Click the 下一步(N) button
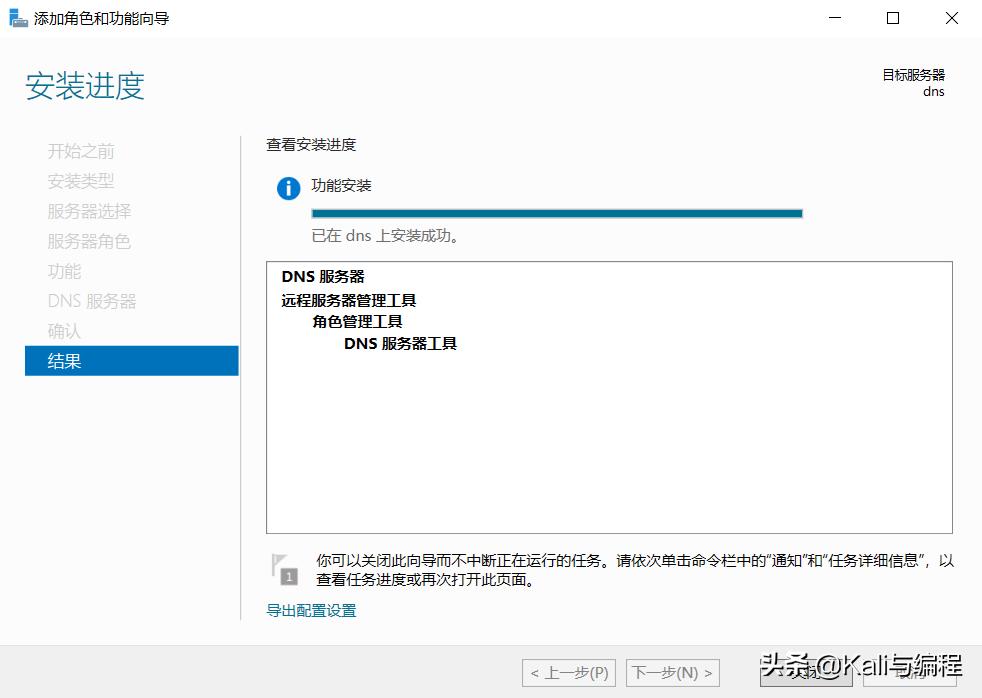Image resolution: width=982 pixels, height=698 pixels. [673, 672]
